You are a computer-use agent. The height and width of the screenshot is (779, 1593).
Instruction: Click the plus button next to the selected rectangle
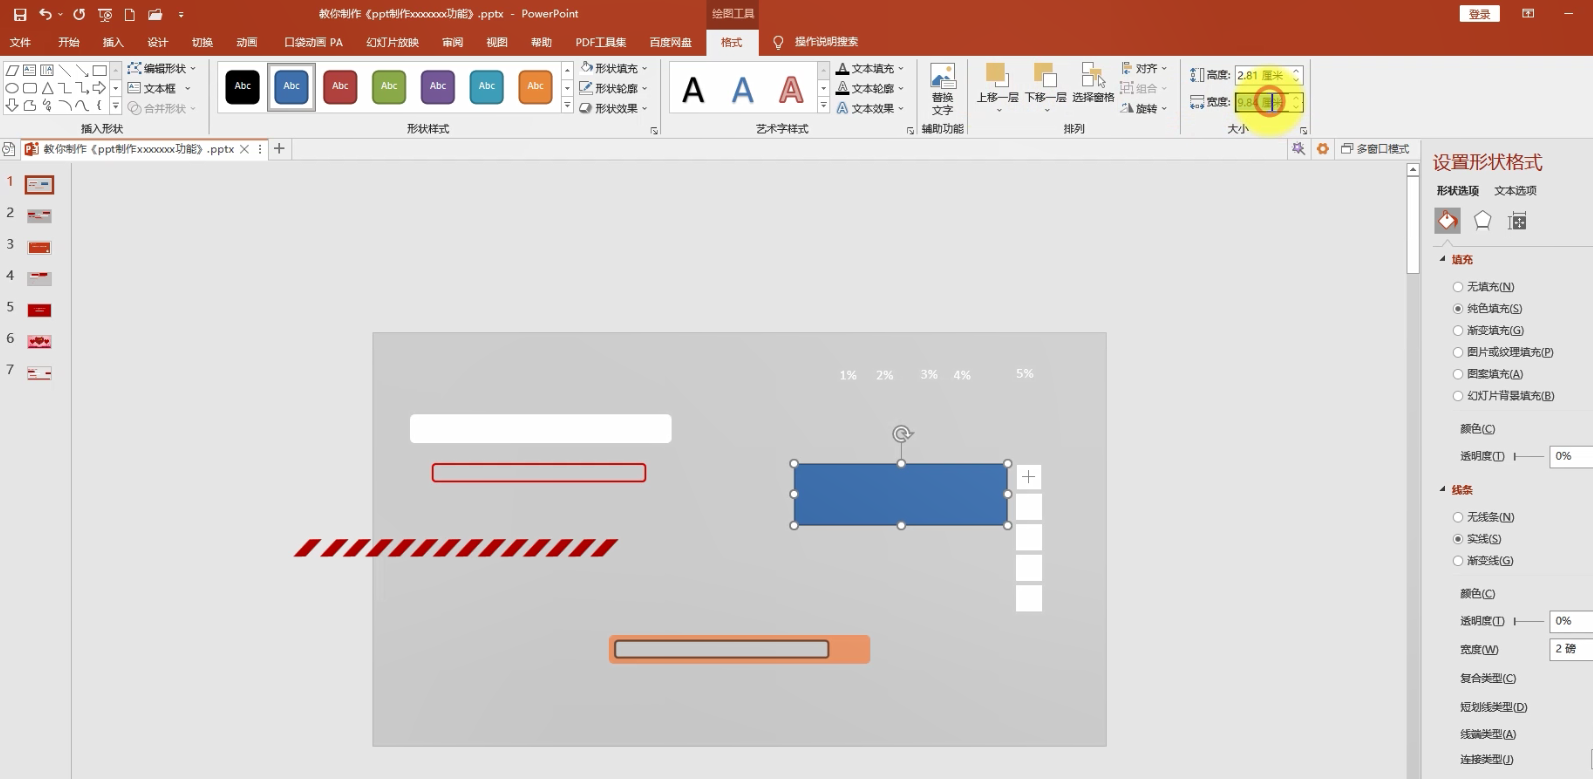point(1029,477)
